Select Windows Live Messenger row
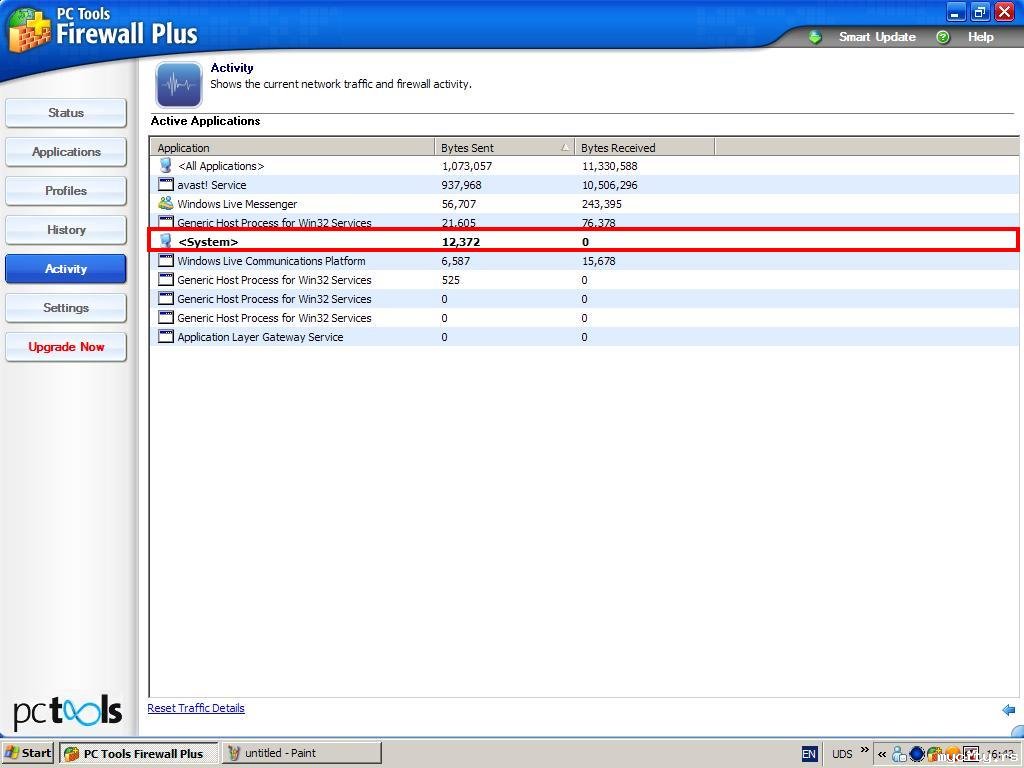Screen dimensions: 1024x768 point(584,204)
